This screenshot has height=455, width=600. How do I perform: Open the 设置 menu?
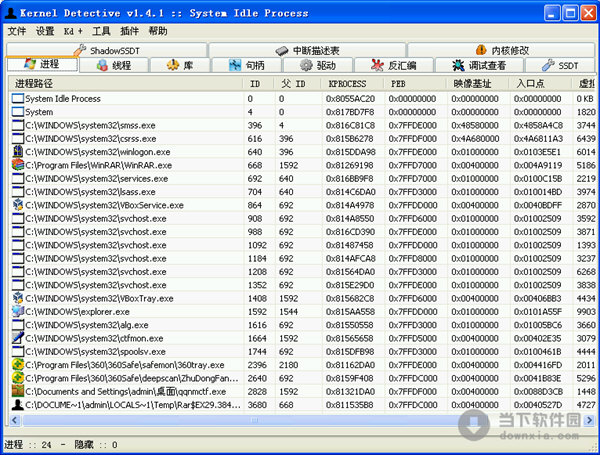(x=45, y=31)
